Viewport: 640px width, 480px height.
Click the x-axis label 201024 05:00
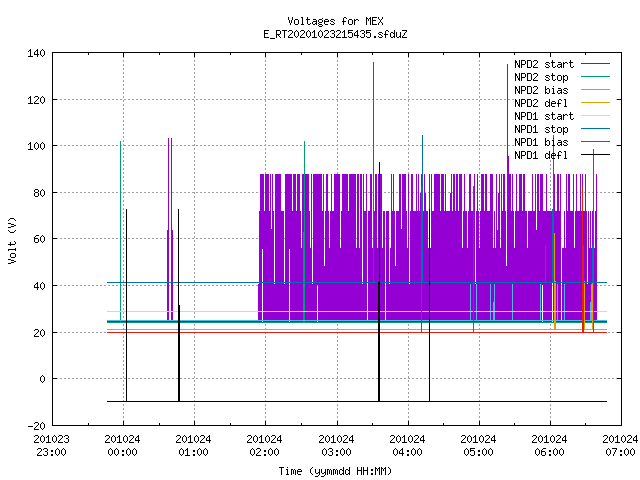pyautogui.click(x=478, y=446)
